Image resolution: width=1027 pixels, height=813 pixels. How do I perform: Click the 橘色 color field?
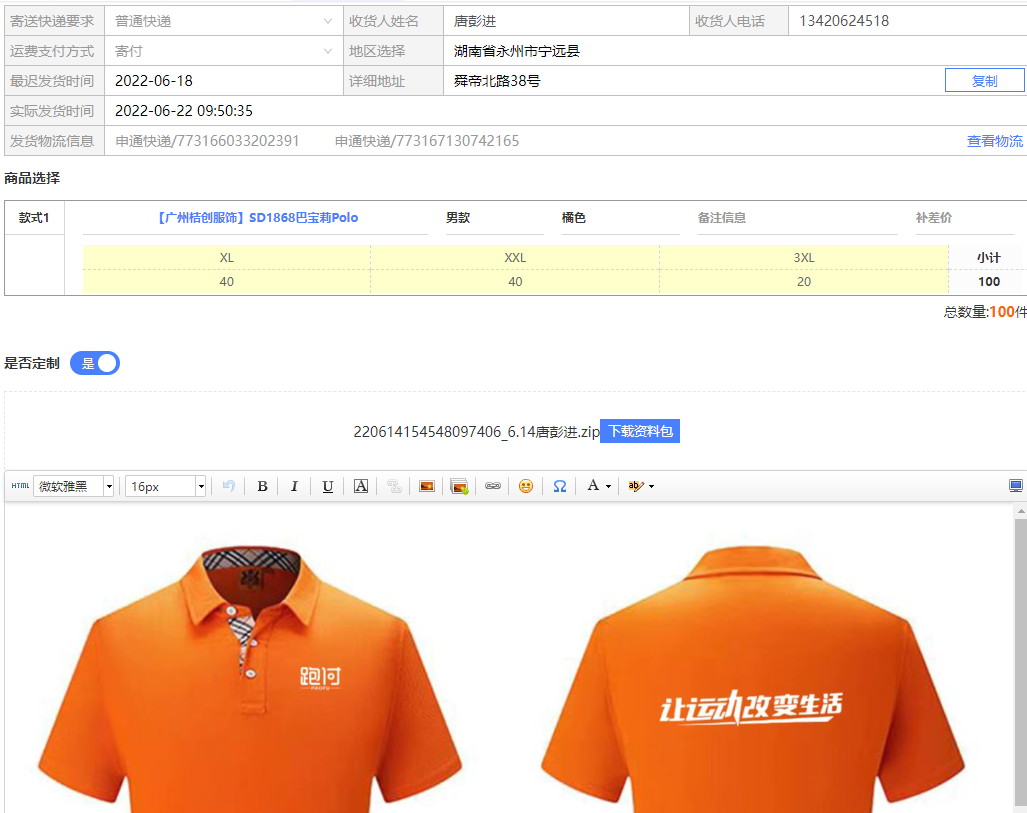tap(620, 219)
